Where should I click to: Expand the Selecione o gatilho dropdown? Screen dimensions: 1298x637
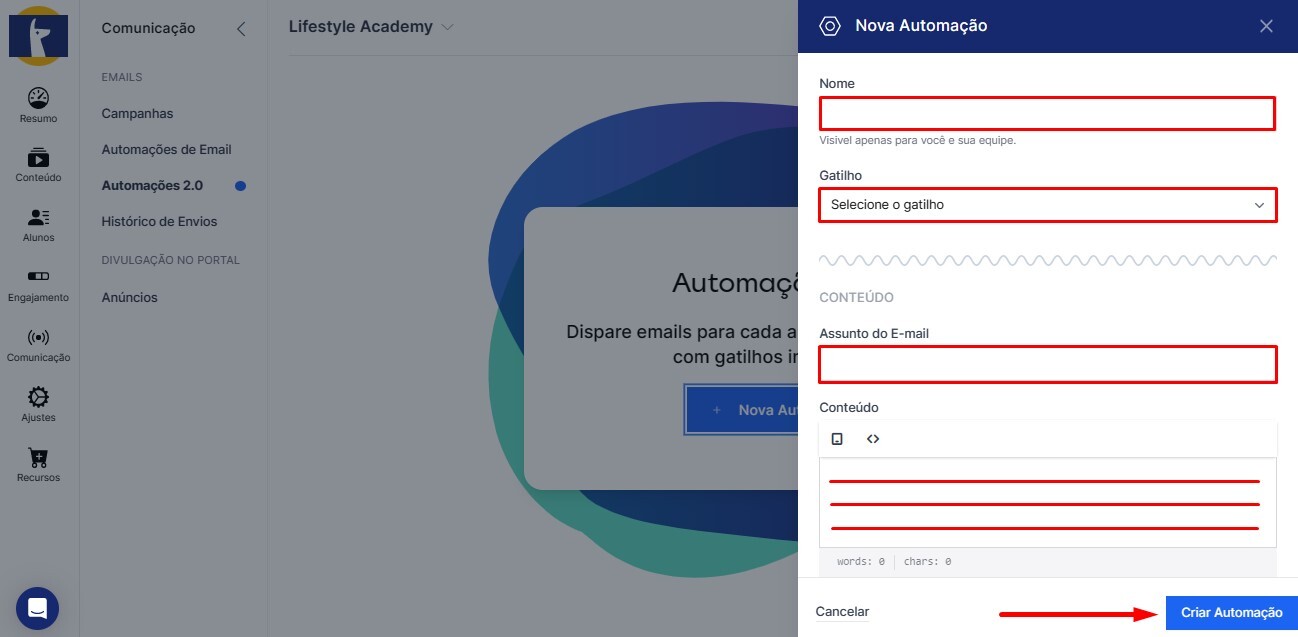[x=1047, y=205]
